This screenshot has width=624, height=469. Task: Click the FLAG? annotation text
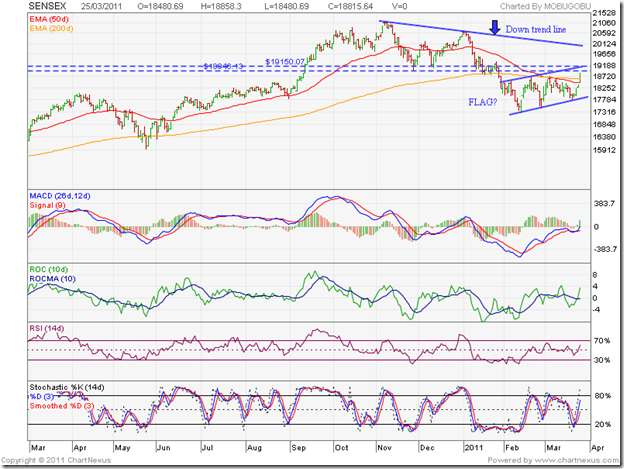[482, 102]
